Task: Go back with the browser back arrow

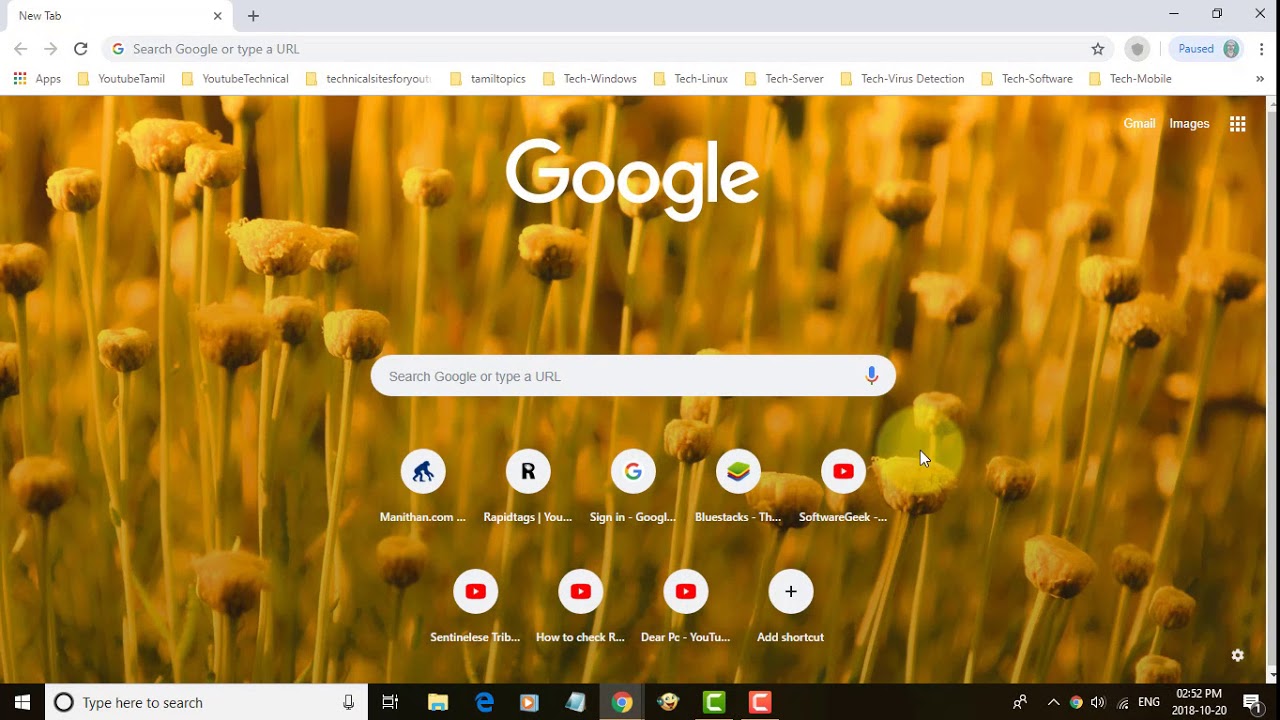Action: tap(20, 49)
